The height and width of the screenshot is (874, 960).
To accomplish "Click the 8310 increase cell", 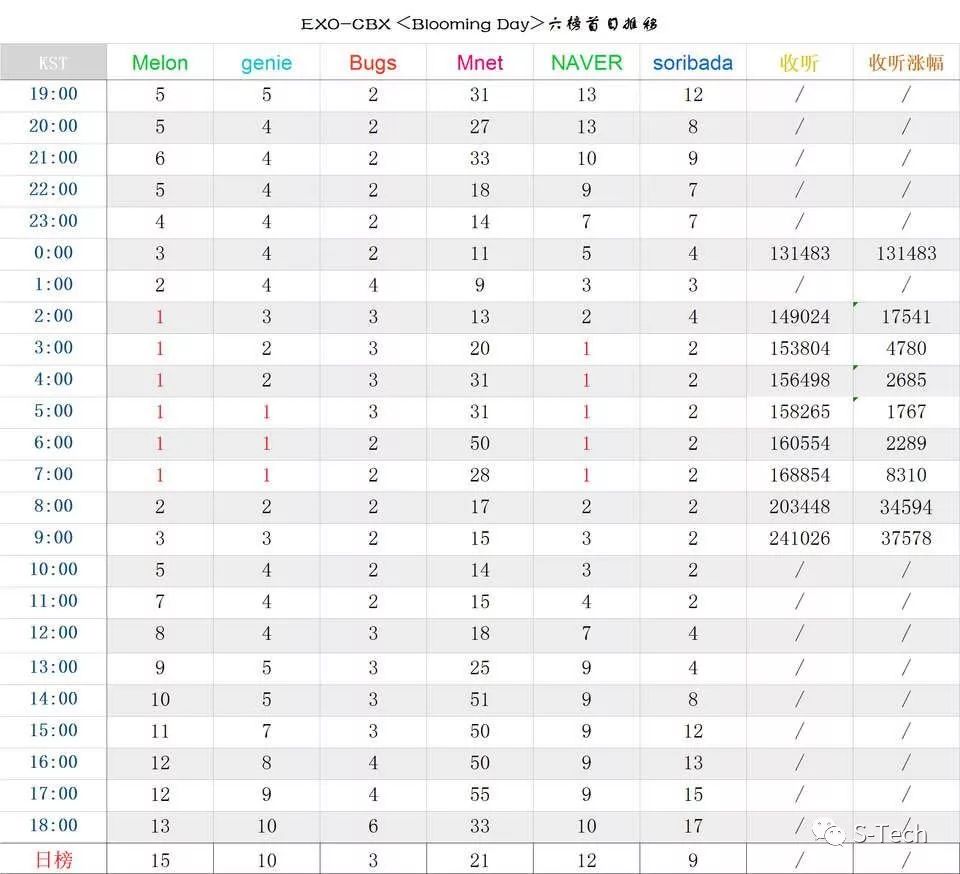I will pos(906,475).
